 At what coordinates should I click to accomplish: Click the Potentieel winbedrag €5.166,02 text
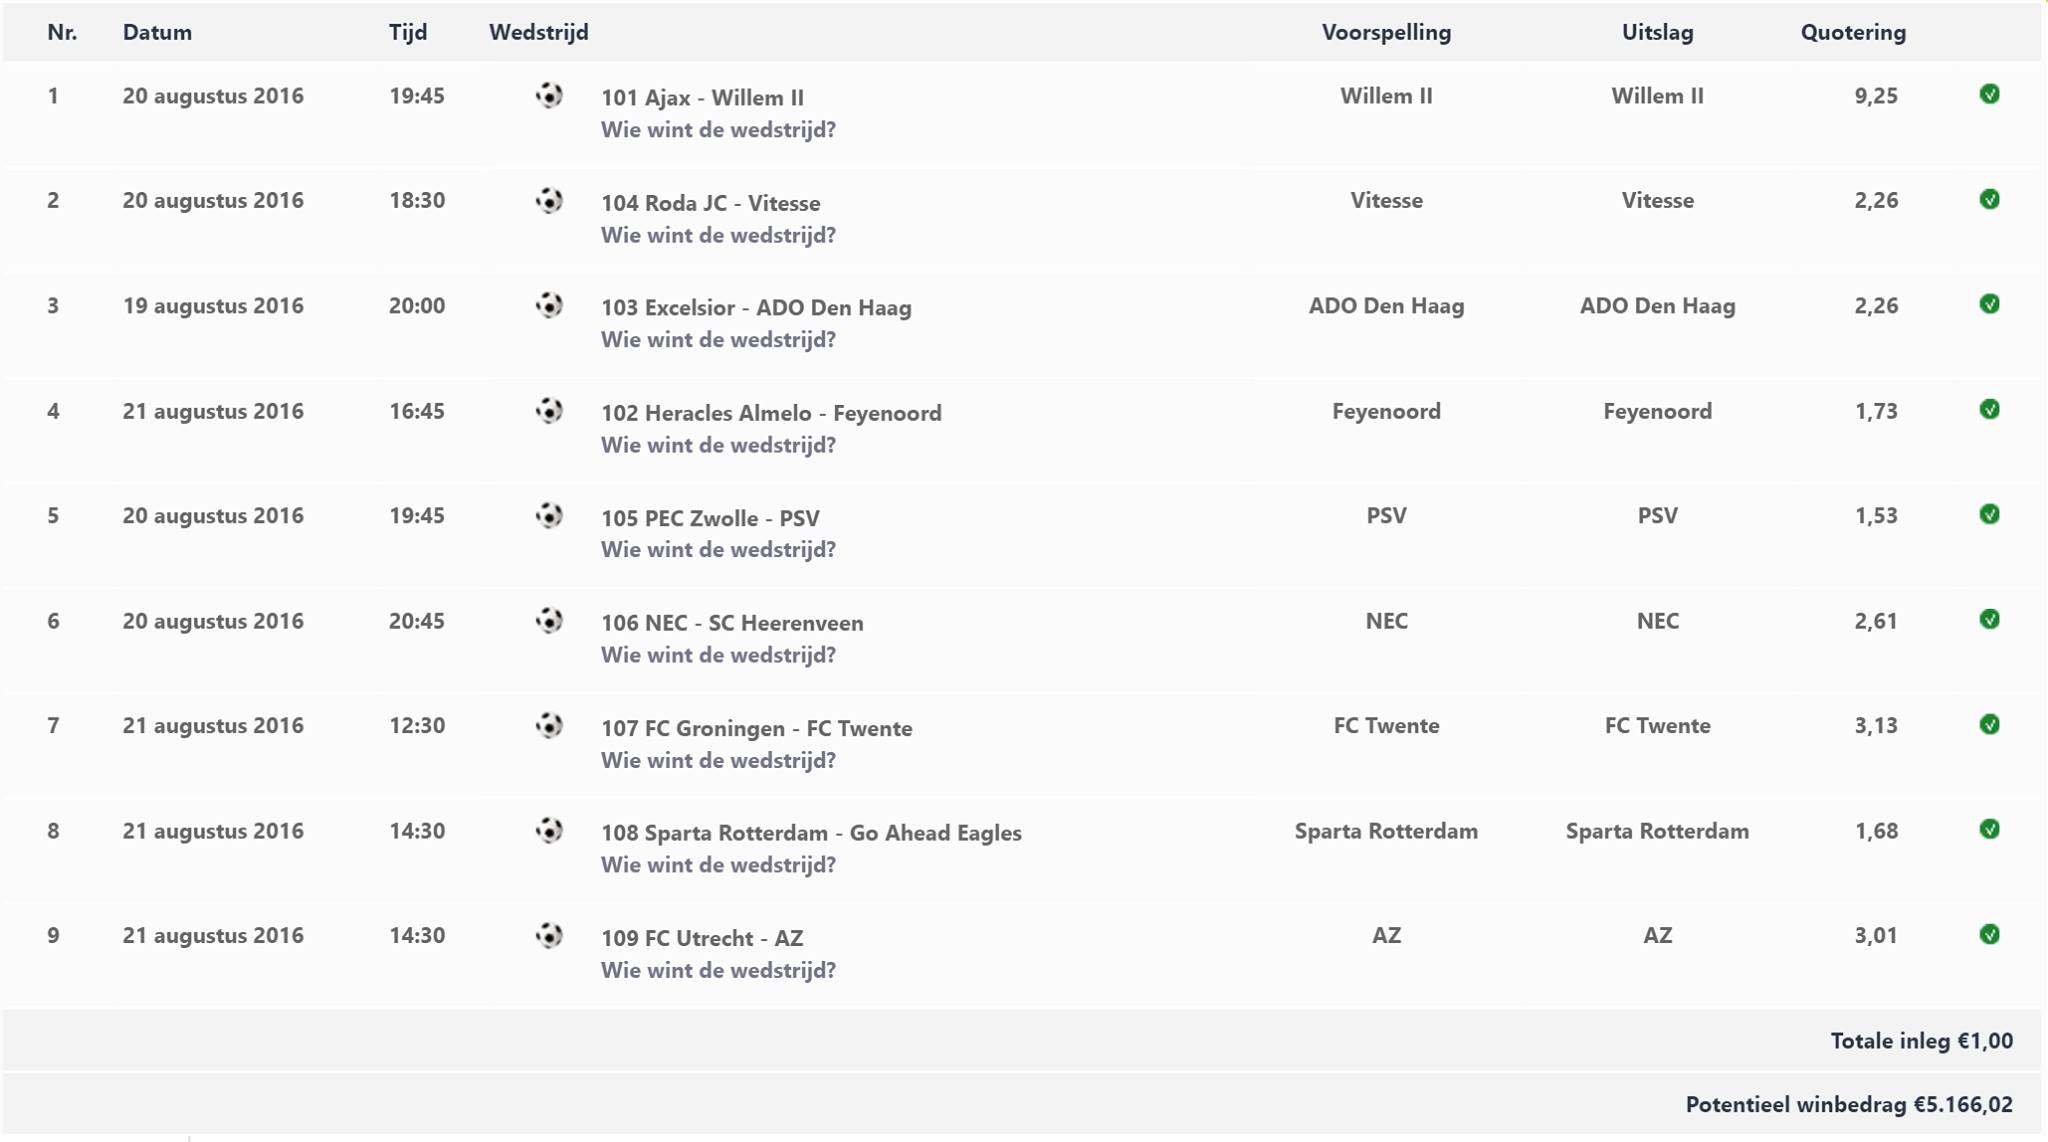coord(1849,1105)
